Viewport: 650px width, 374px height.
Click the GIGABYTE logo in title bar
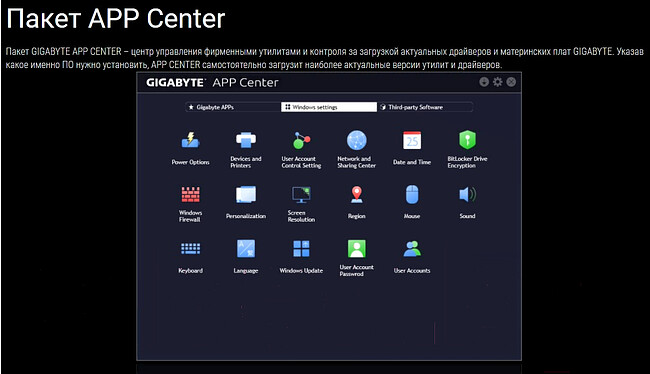(x=175, y=83)
